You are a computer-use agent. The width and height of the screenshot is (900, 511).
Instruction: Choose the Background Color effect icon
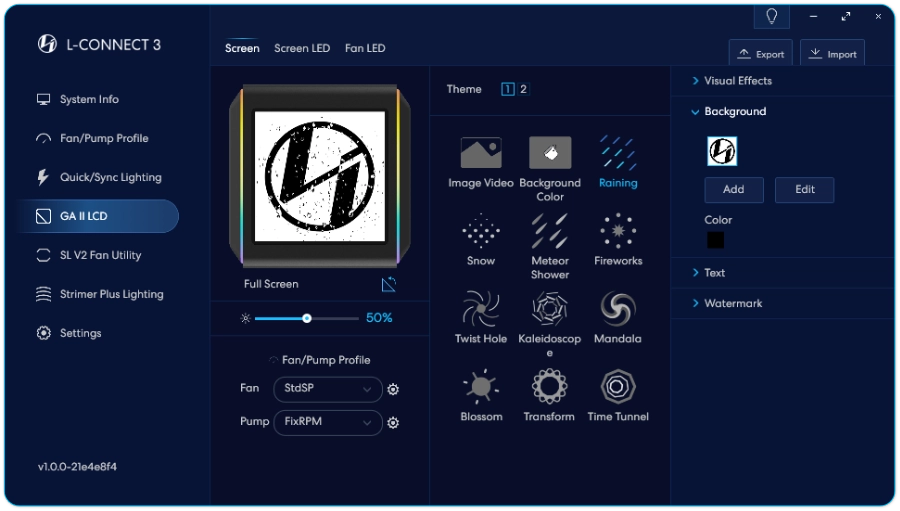point(550,153)
